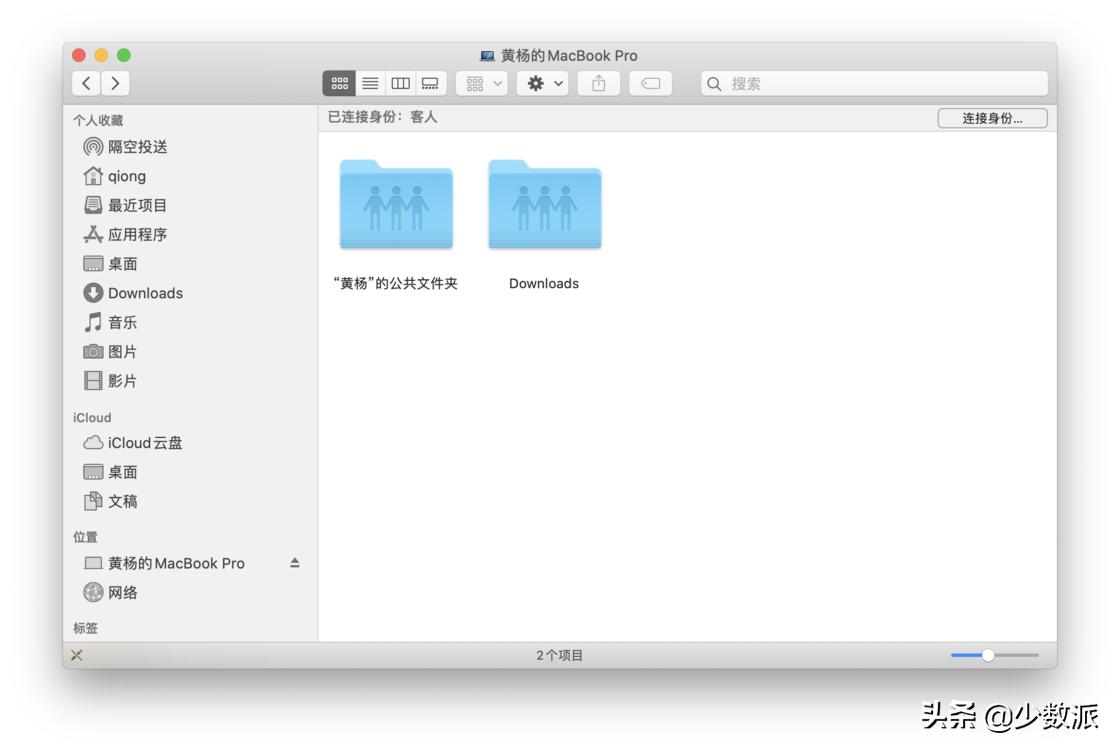
Task: Open 网络 in the sidebar
Action: (122, 593)
